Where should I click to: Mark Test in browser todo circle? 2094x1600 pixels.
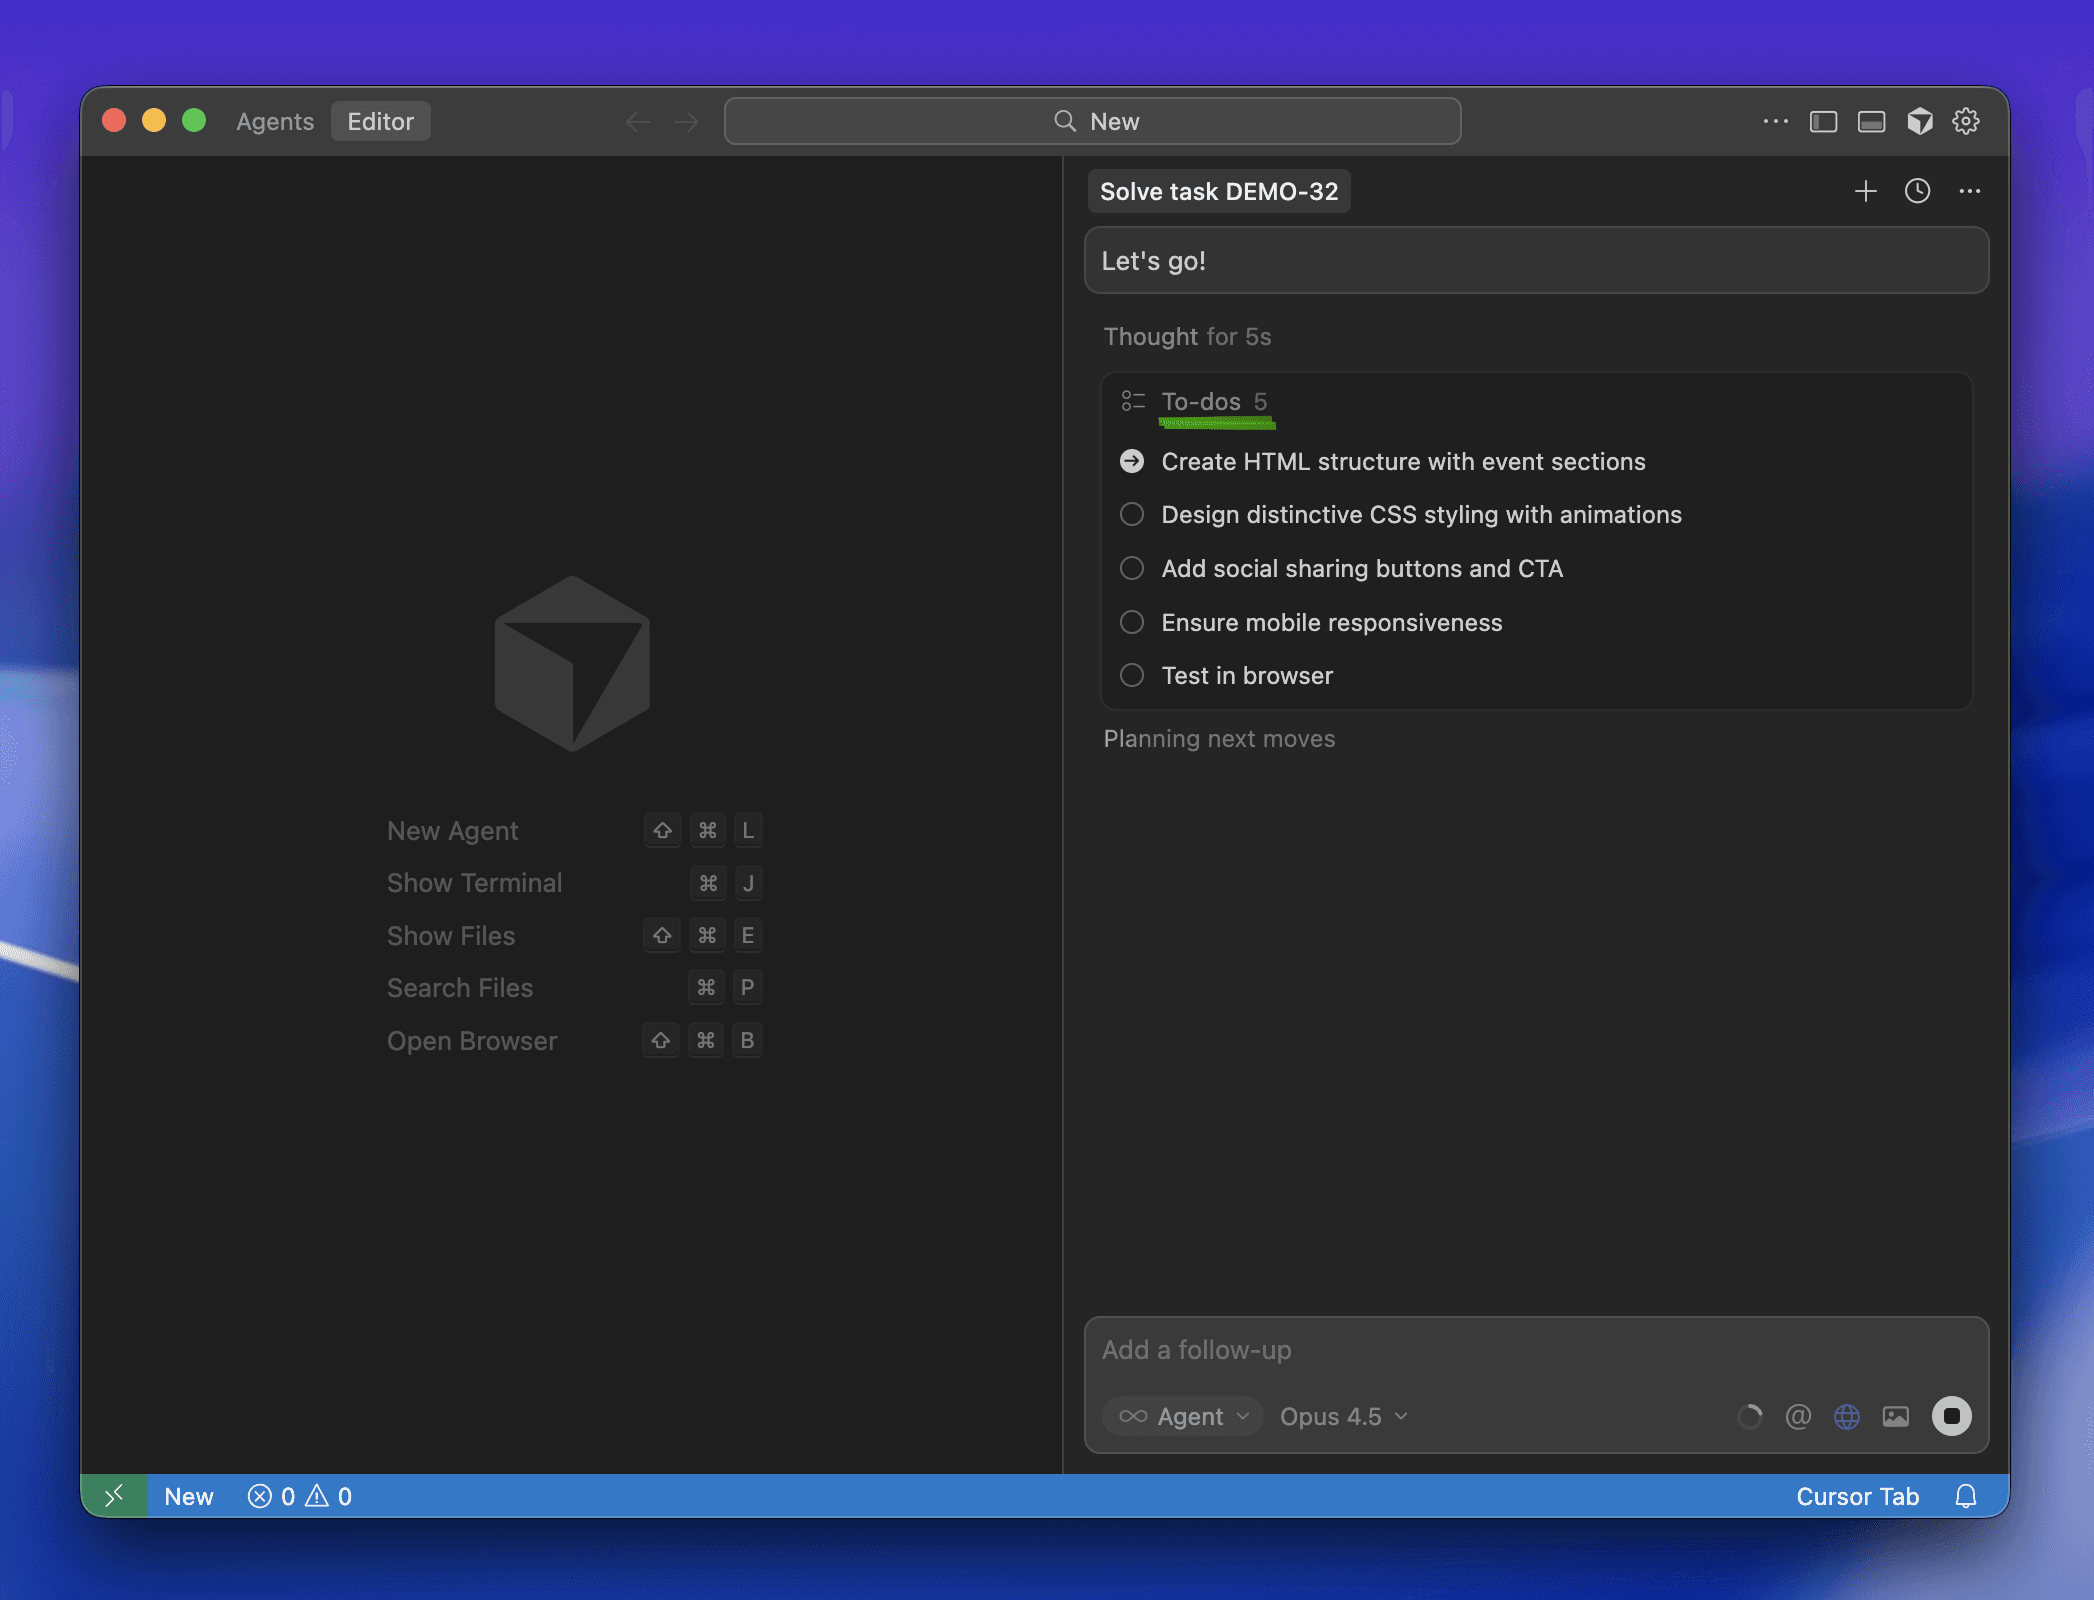[x=1132, y=675]
